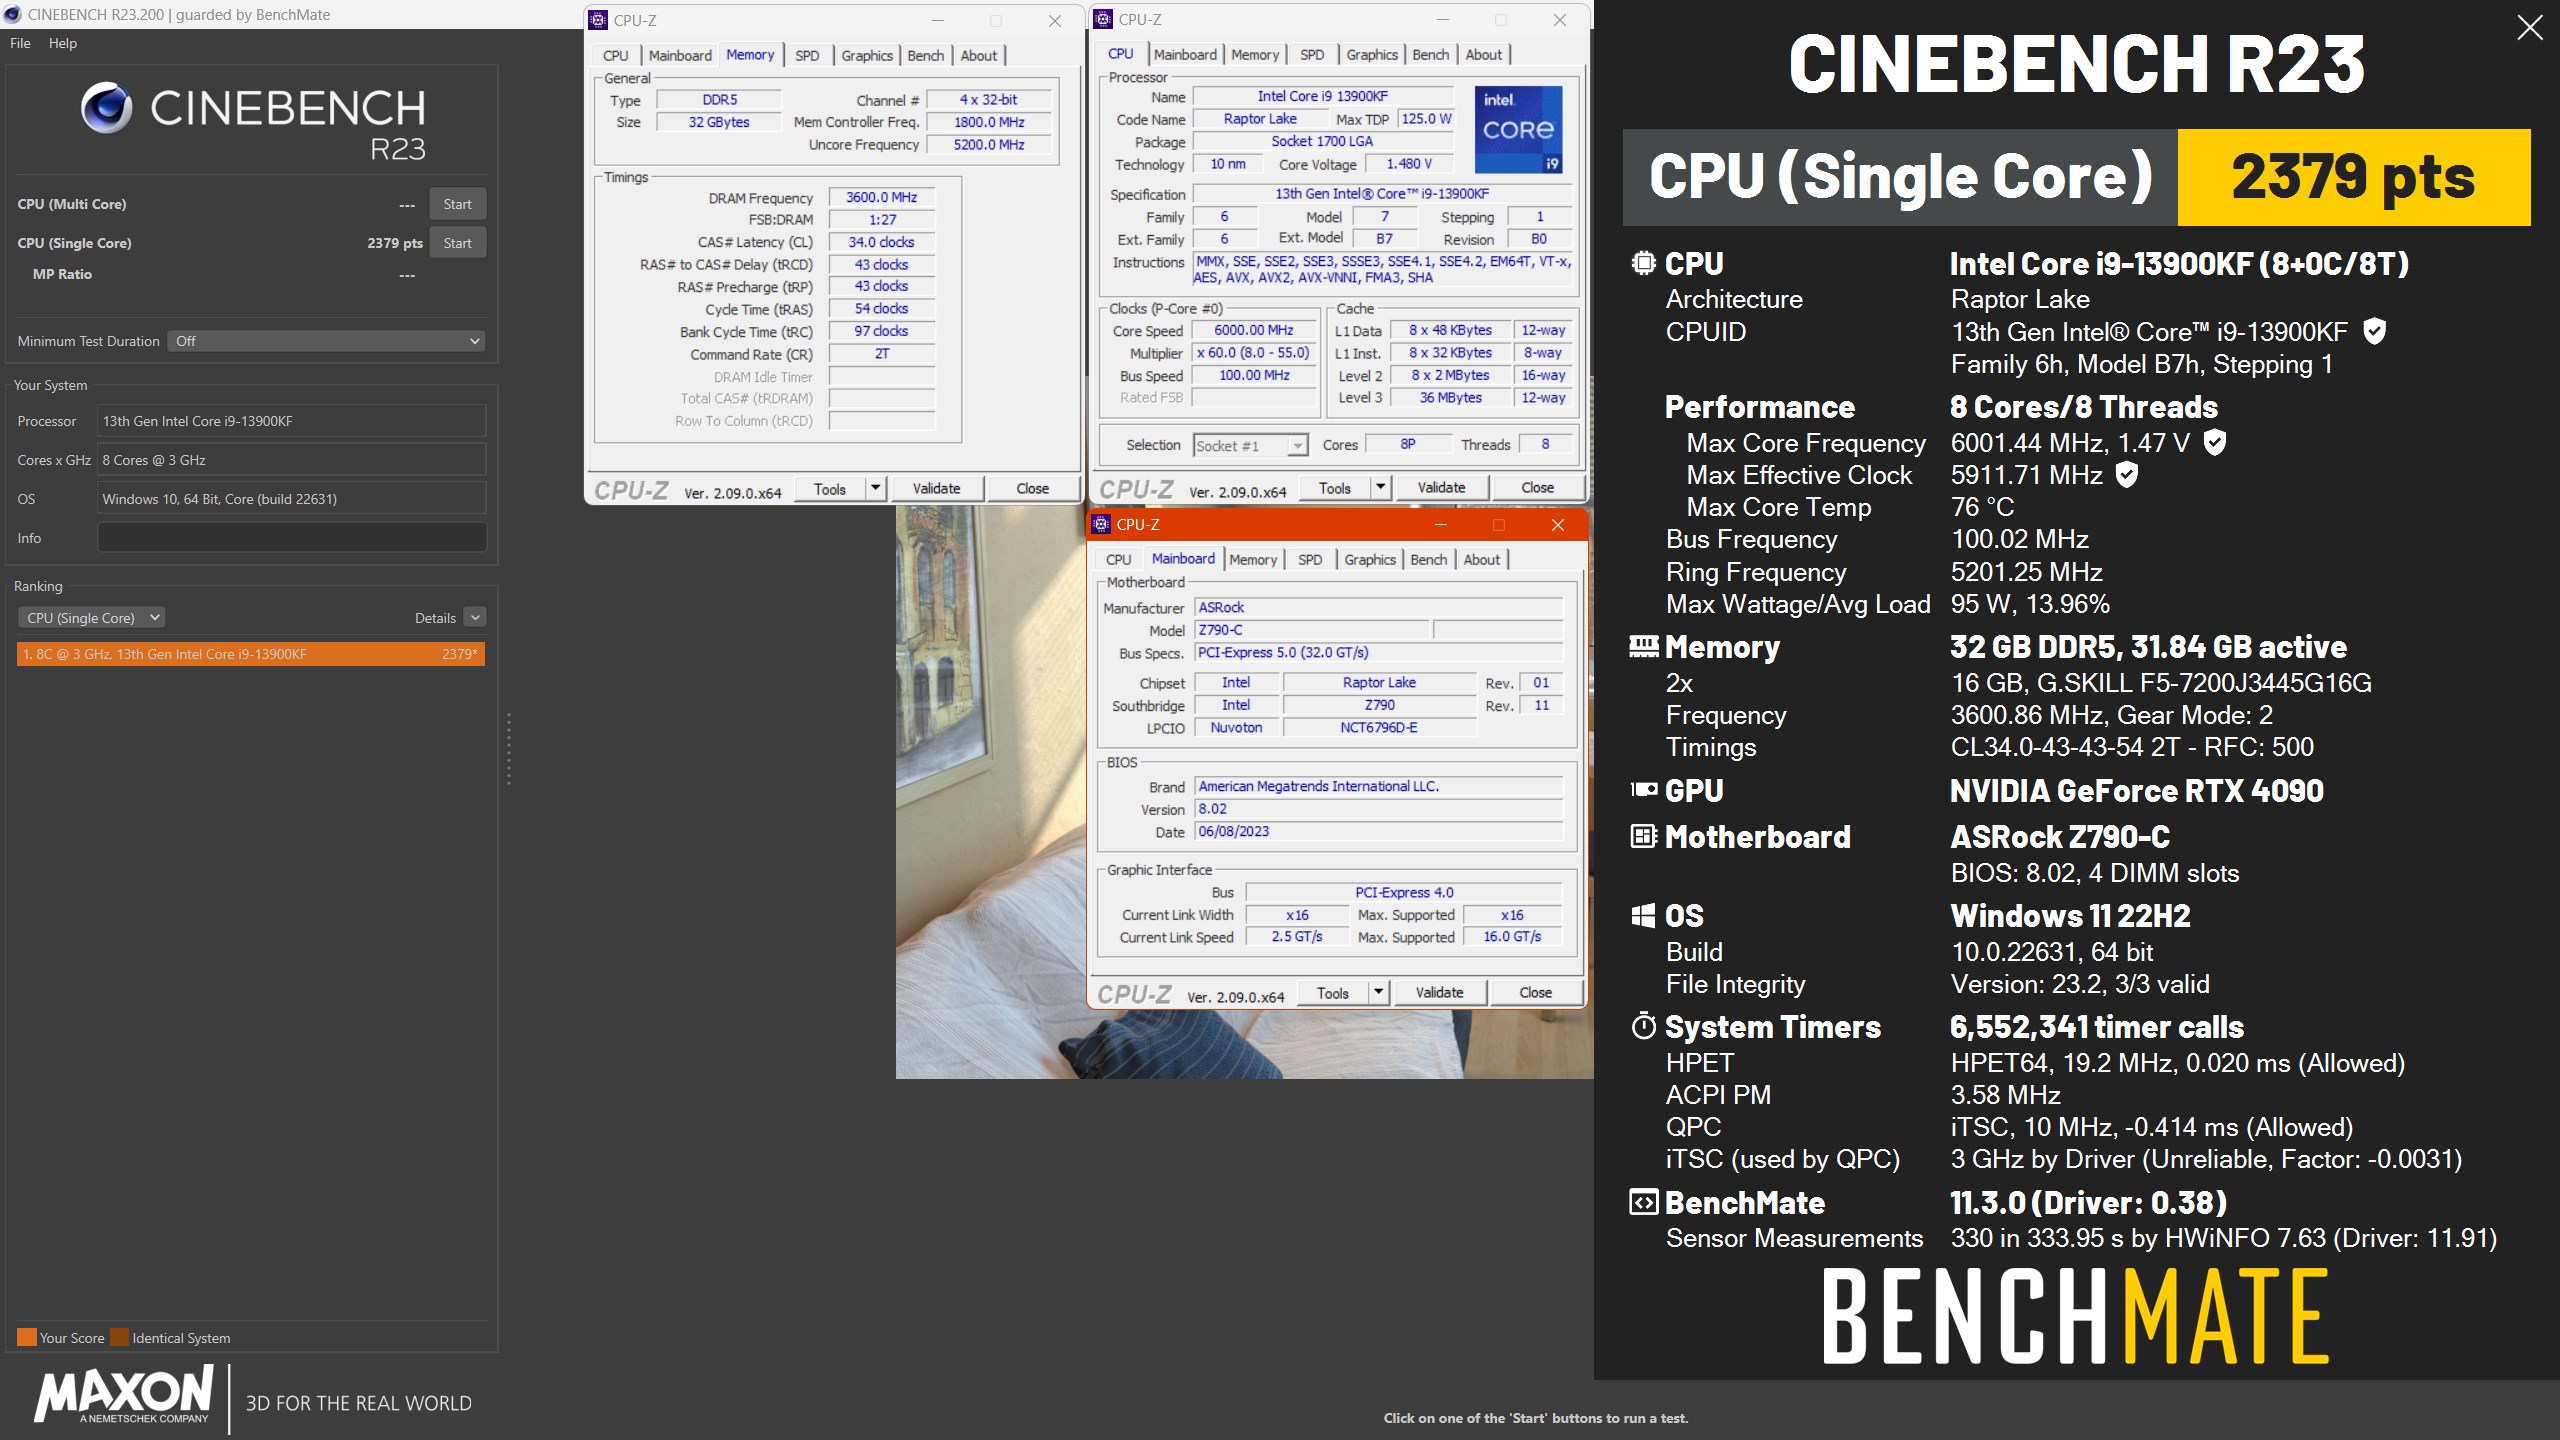Click the BenchMate code-bracket icon
2560x1440 pixels.
[x=1643, y=1202]
